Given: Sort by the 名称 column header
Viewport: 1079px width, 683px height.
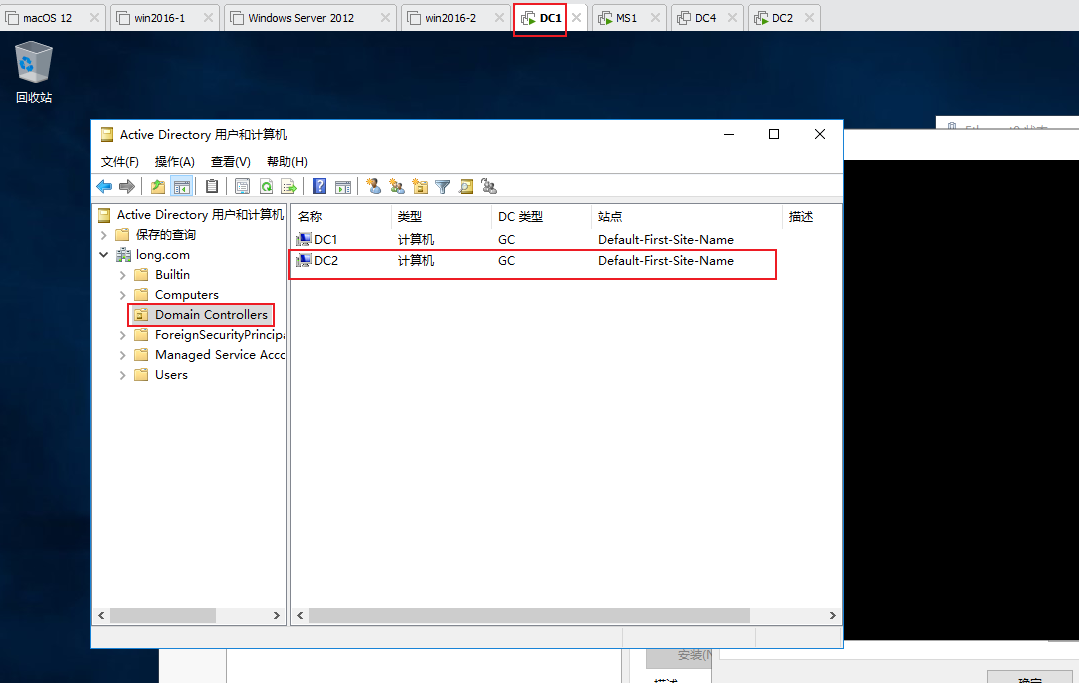Looking at the screenshot, I should (341, 217).
